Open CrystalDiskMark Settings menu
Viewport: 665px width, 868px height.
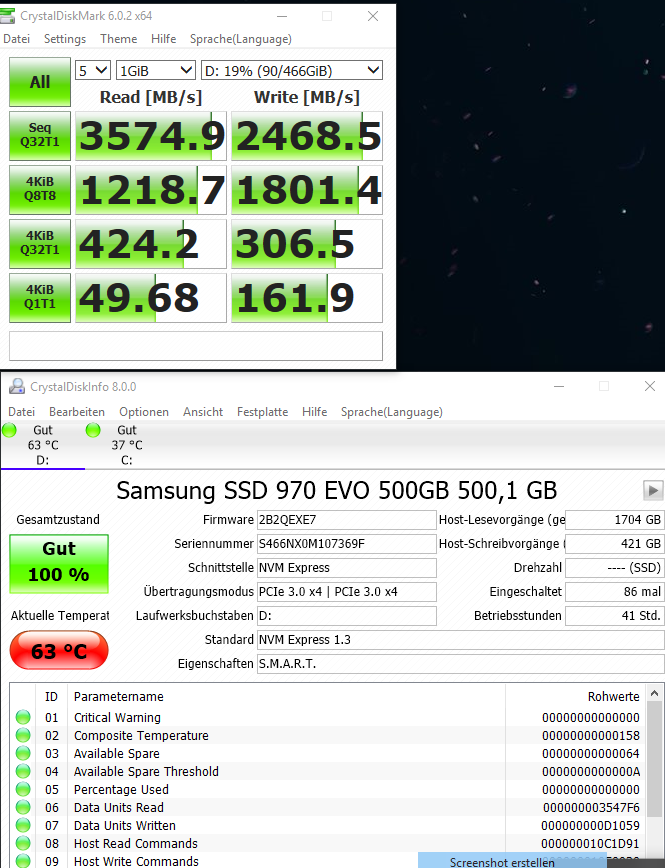point(65,39)
